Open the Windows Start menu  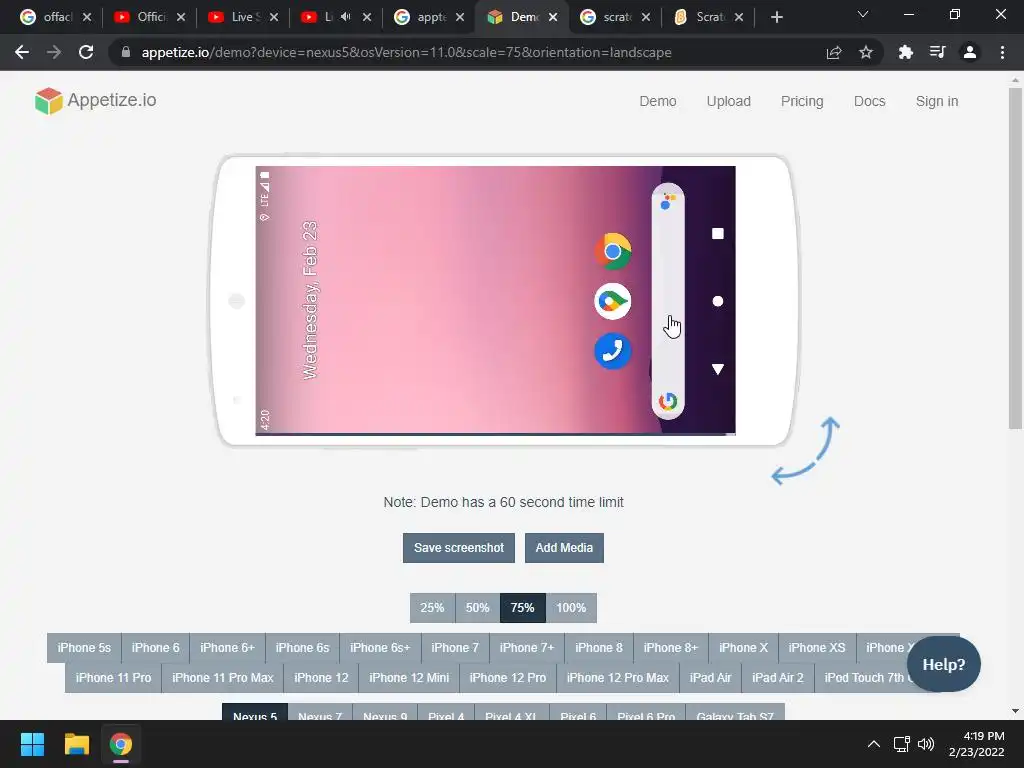click(32, 744)
